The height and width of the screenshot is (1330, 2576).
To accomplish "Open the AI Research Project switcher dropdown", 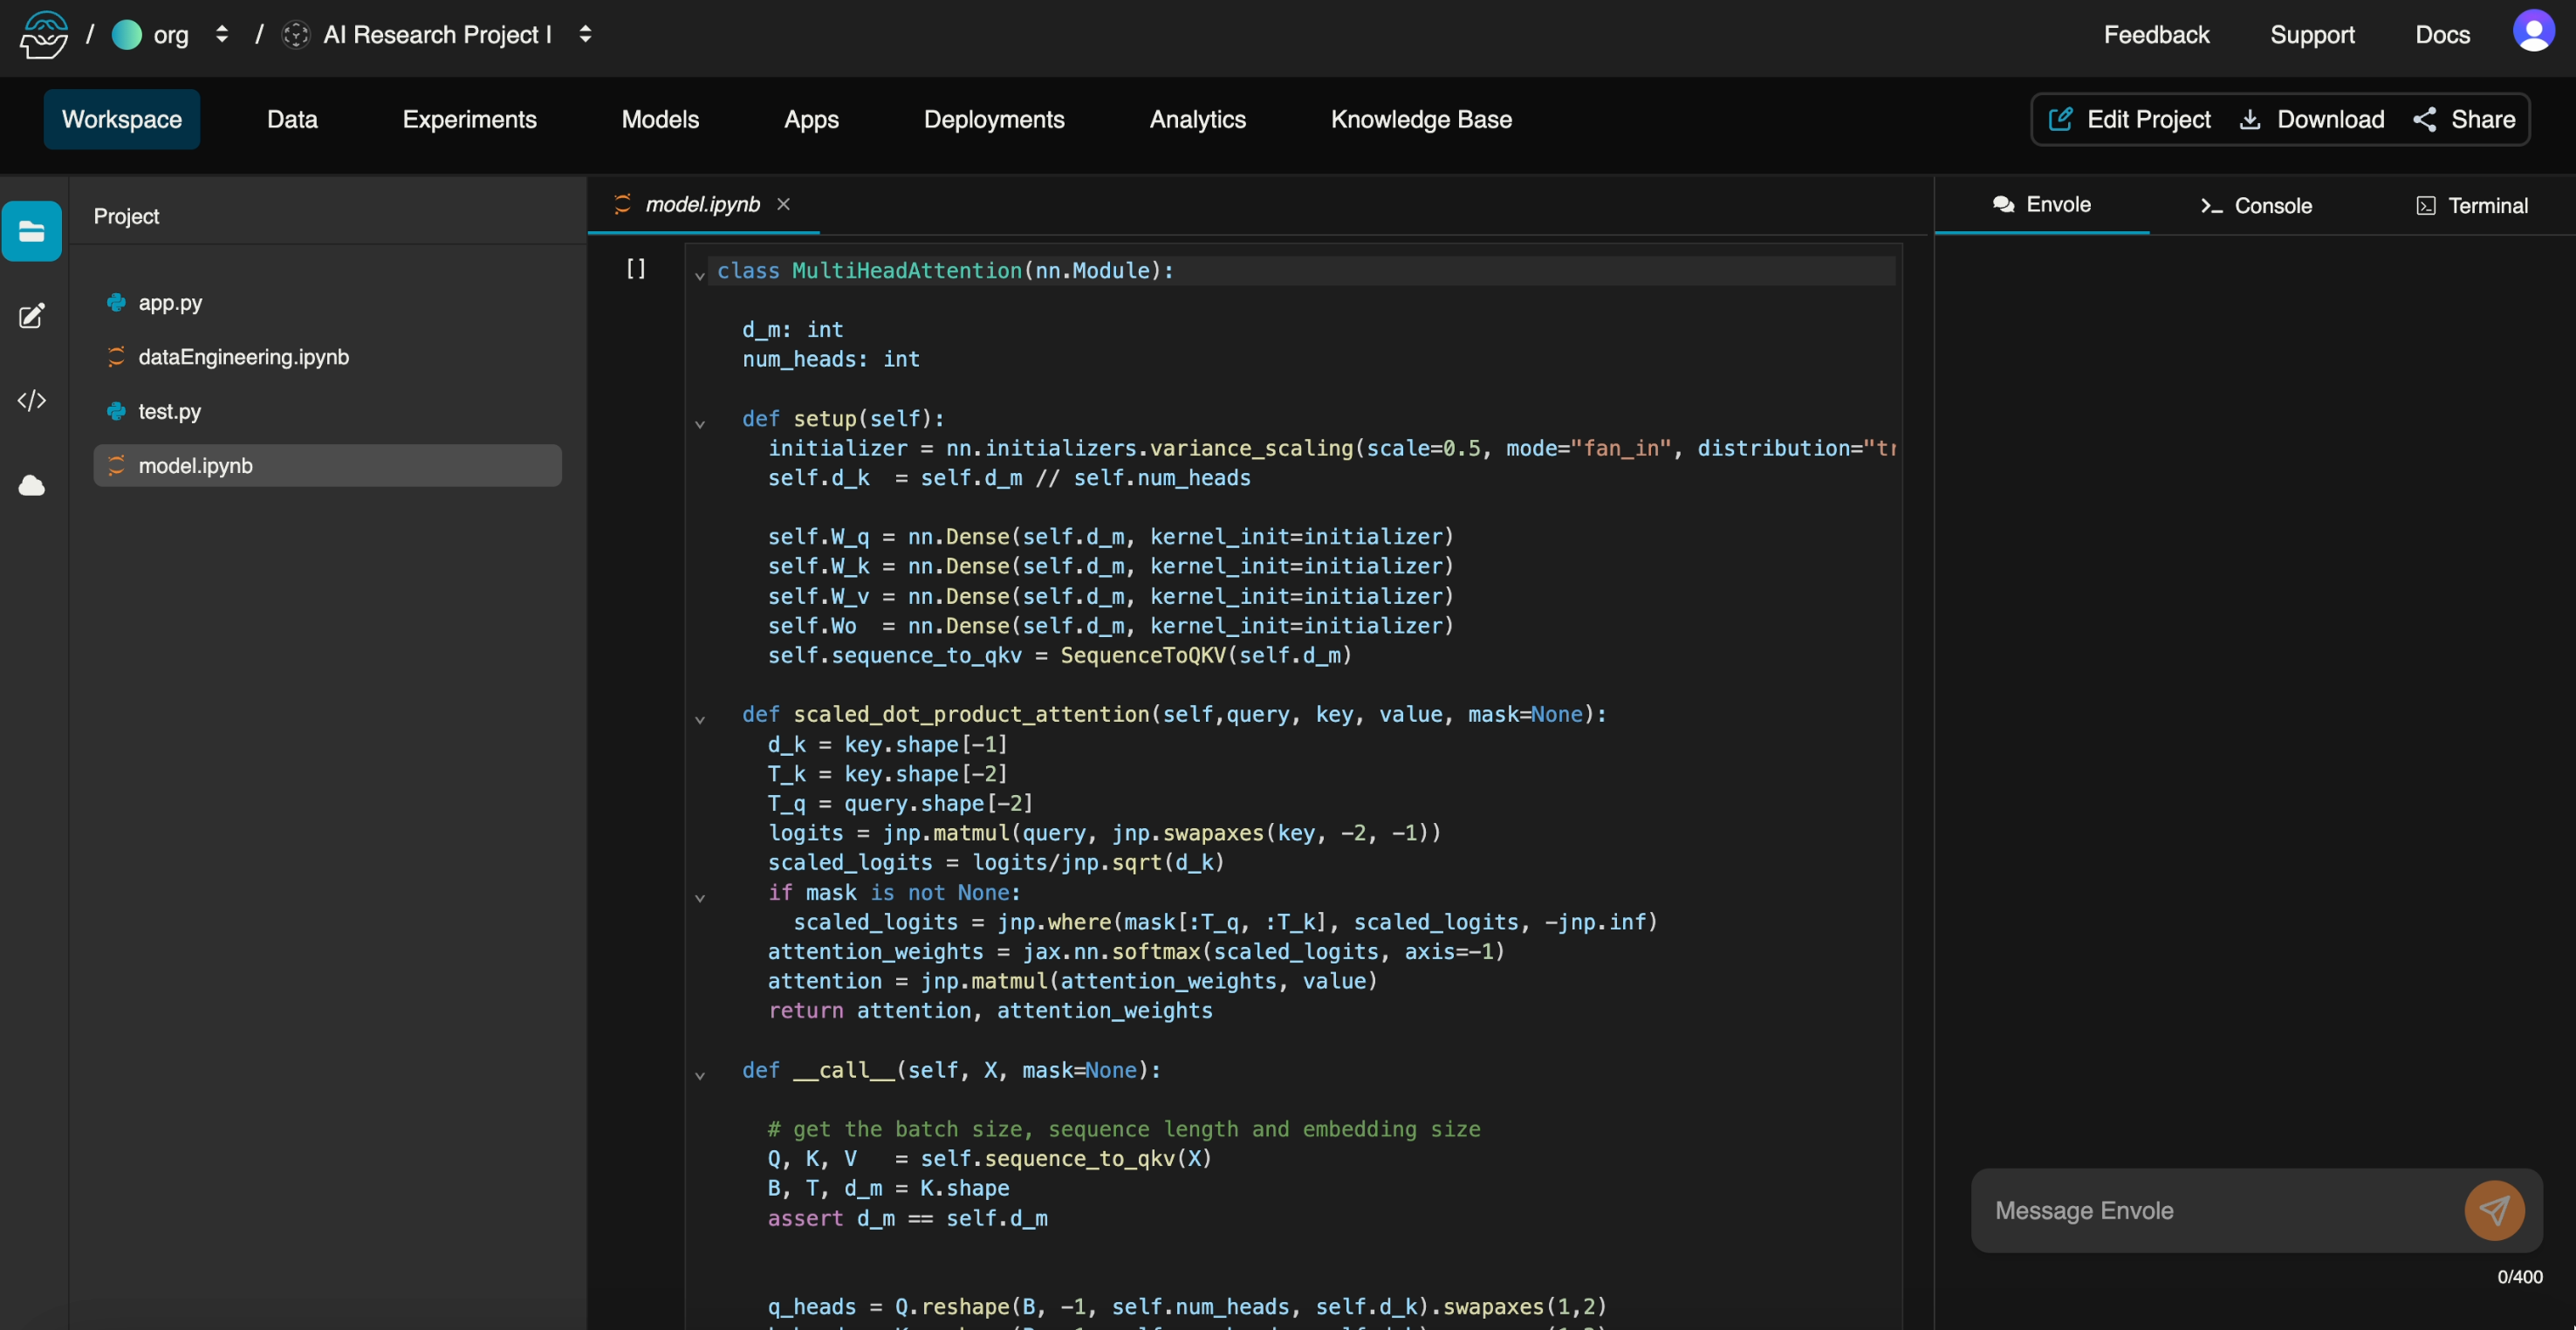I will pos(586,34).
